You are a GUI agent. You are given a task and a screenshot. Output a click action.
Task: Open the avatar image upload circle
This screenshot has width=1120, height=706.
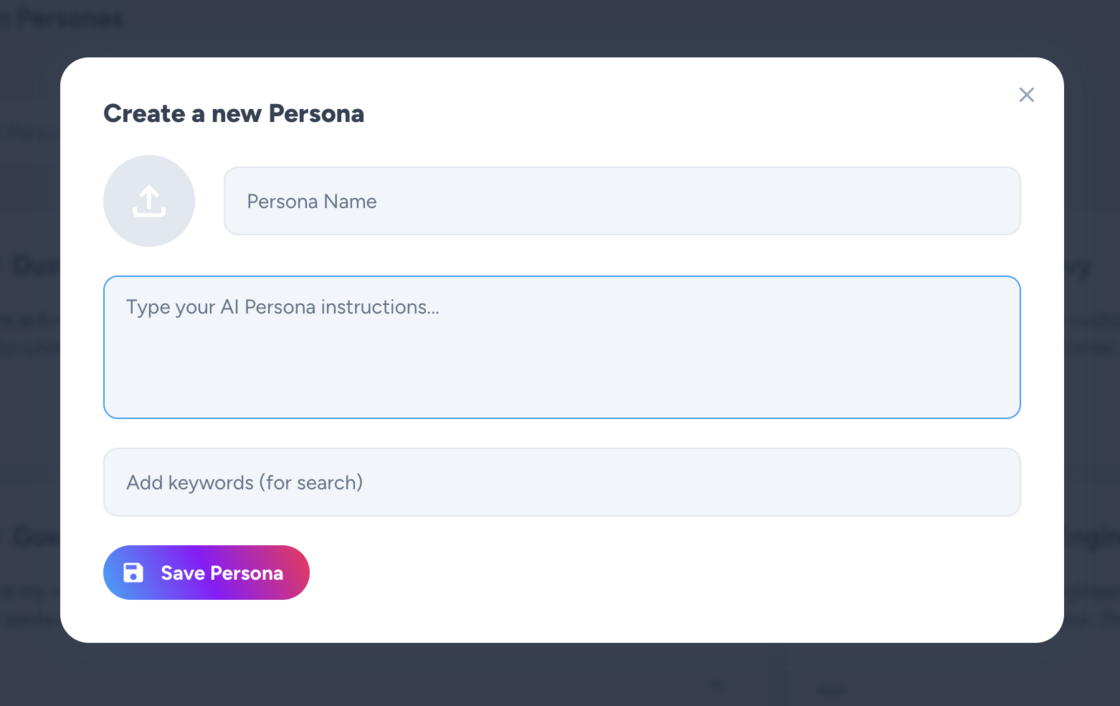click(x=149, y=201)
